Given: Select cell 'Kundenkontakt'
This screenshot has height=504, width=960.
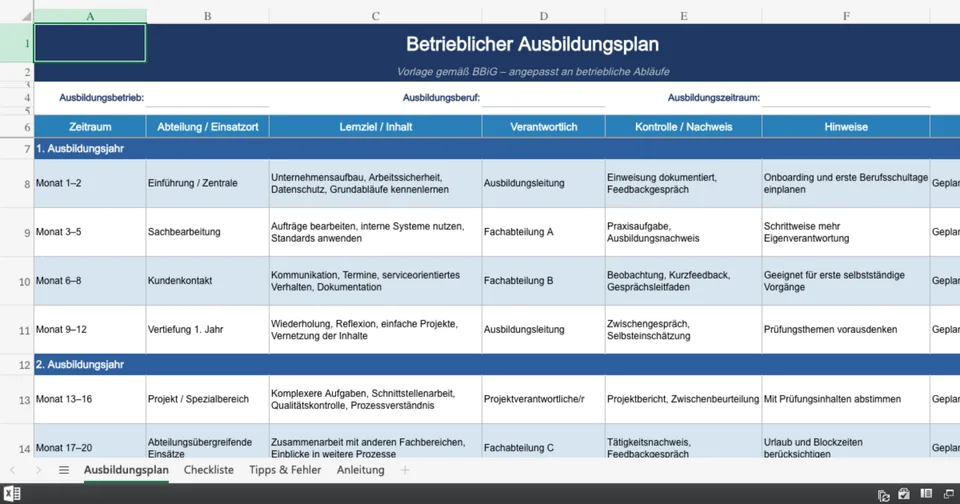Looking at the screenshot, I should (208, 281).
